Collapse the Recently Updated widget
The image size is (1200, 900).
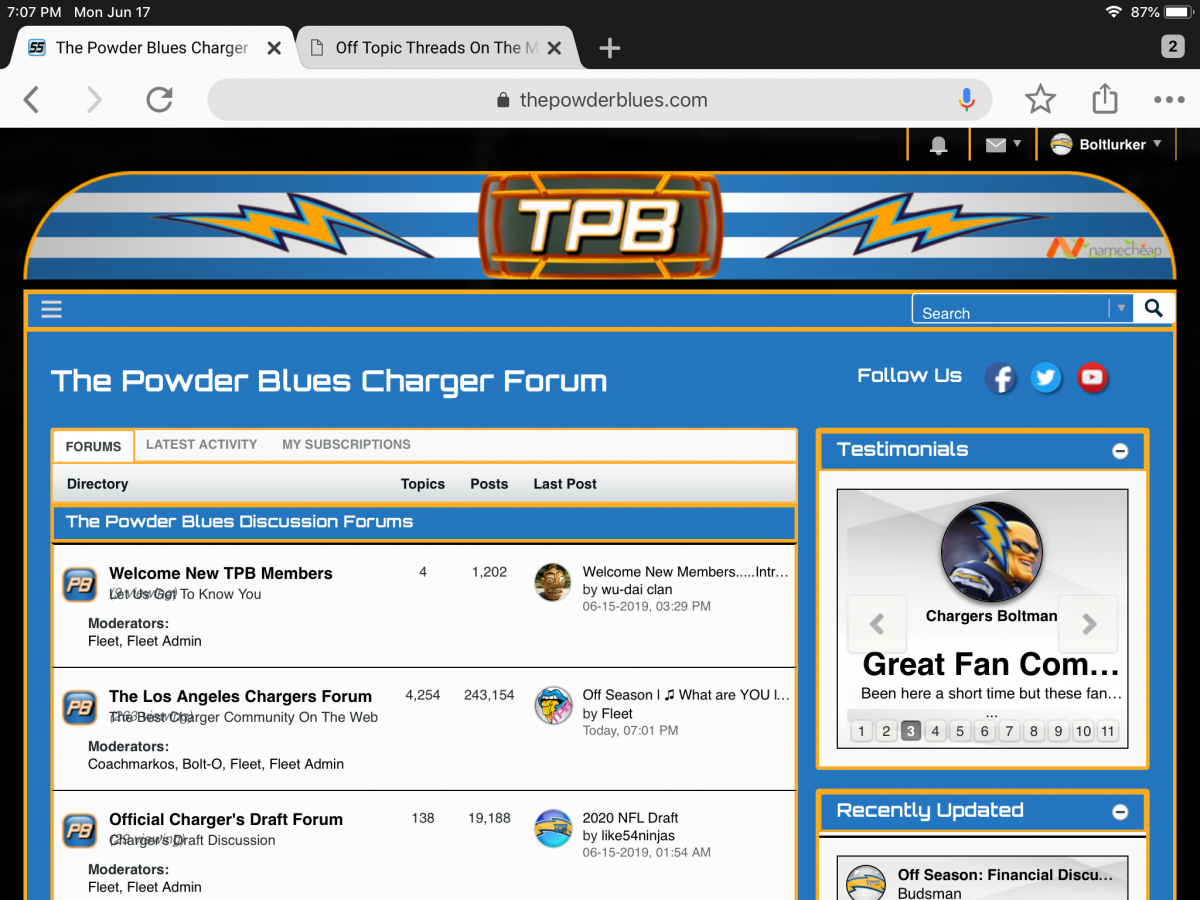[1120, 812]
